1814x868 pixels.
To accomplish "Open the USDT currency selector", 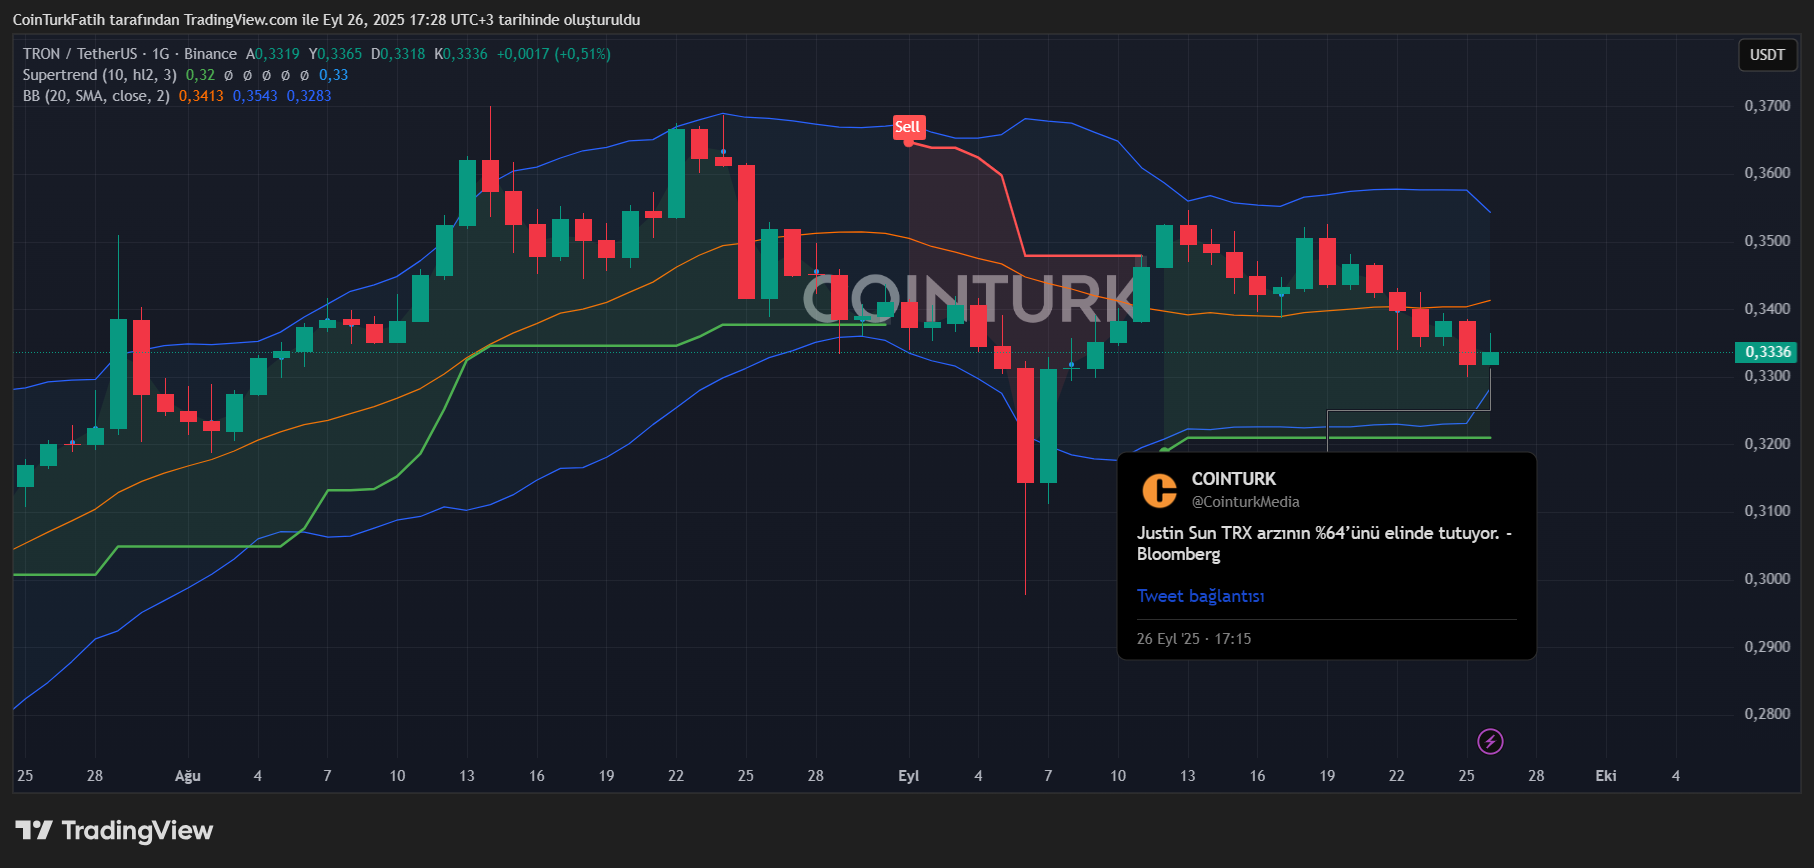I will (x=1766, y=55).
